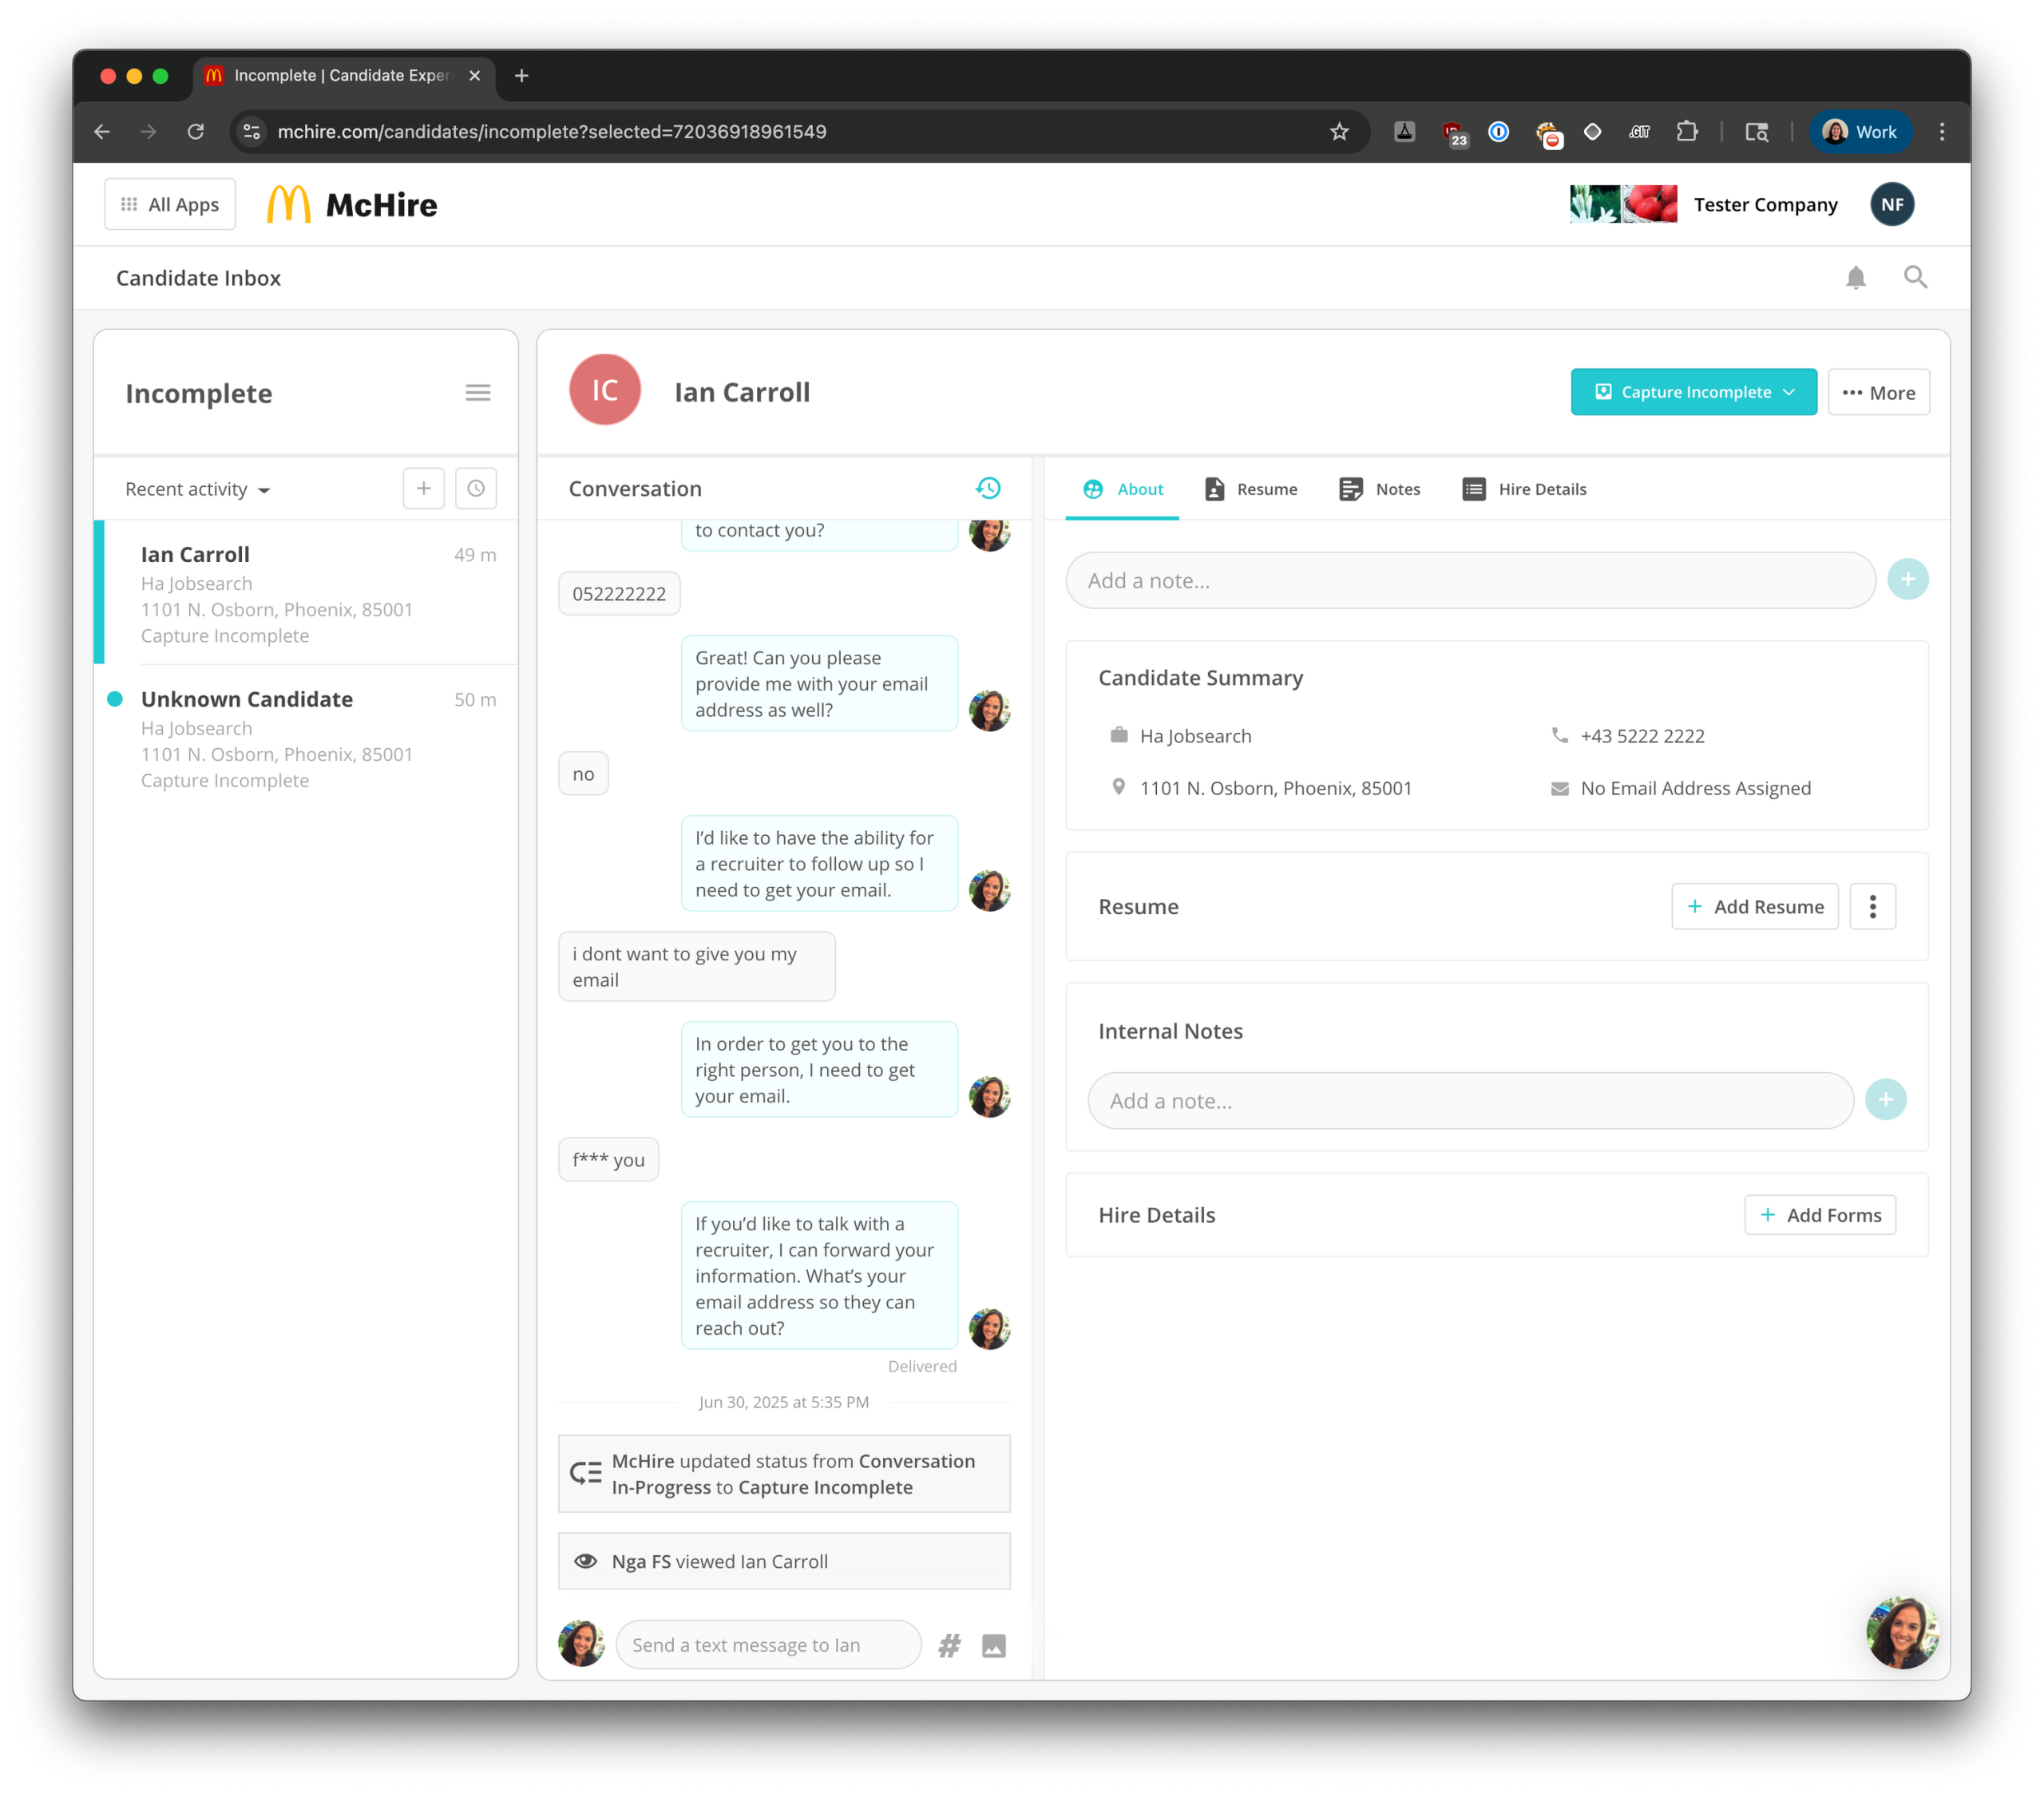Switch to the Hire Details tab
2044x1797 pixels.
click(x=1524, y=489)
